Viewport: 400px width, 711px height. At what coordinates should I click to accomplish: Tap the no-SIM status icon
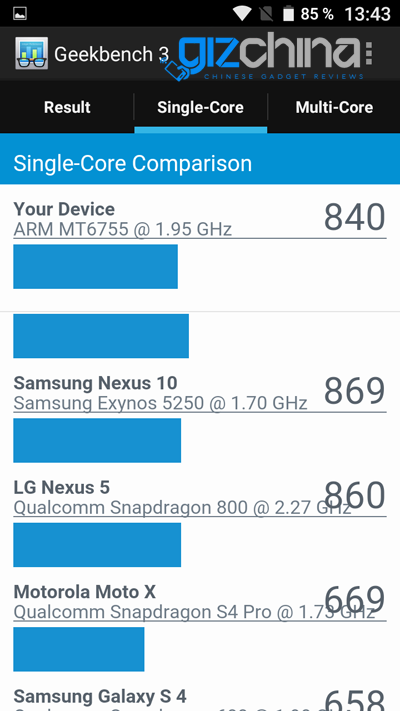pyautogui.click(x=266, y=14)
